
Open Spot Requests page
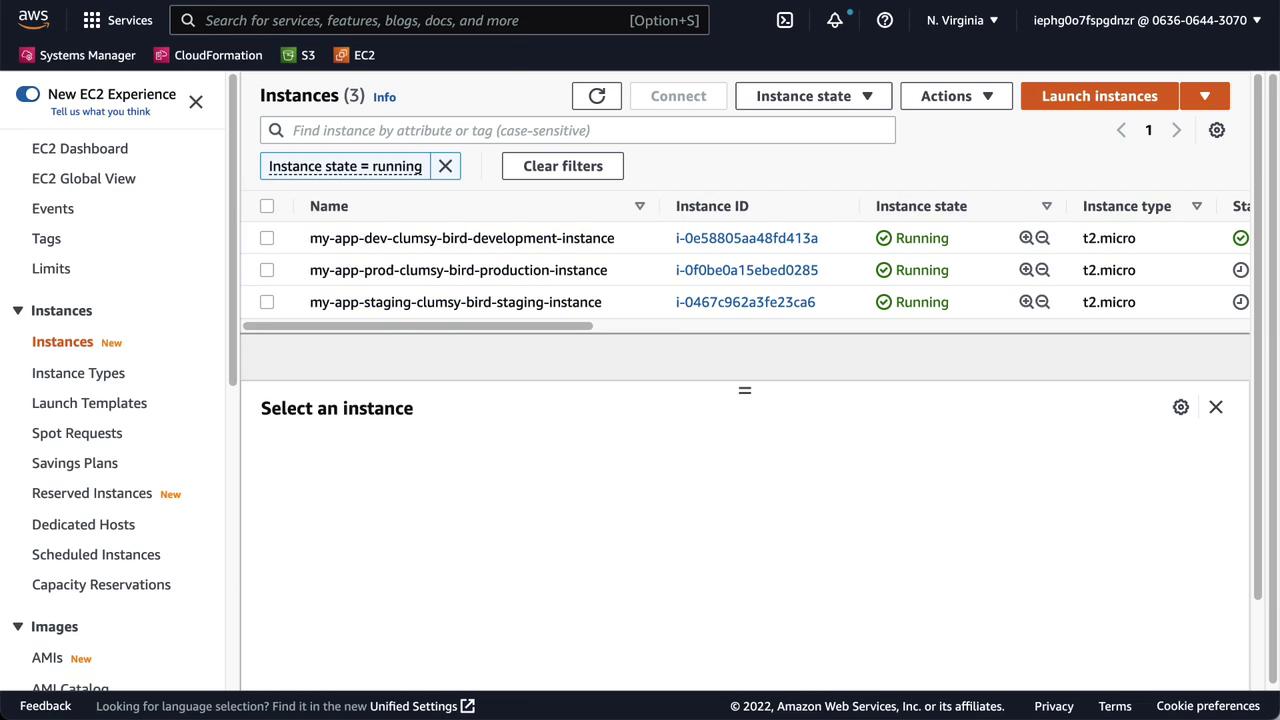point(77,433)
